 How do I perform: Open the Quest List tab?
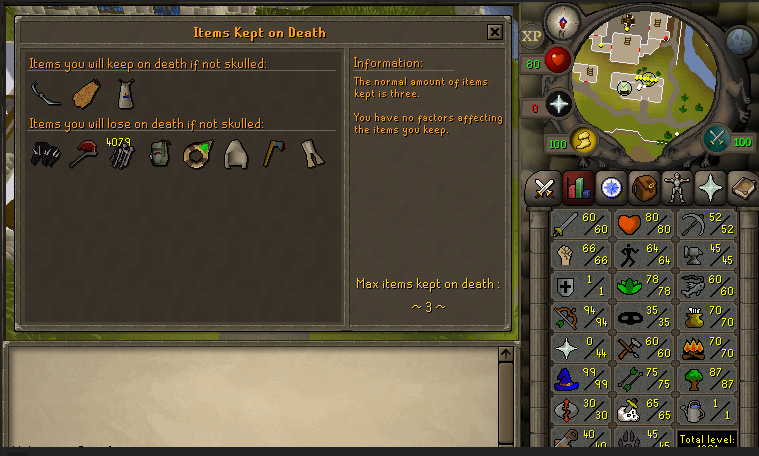(x=611, y=188)
